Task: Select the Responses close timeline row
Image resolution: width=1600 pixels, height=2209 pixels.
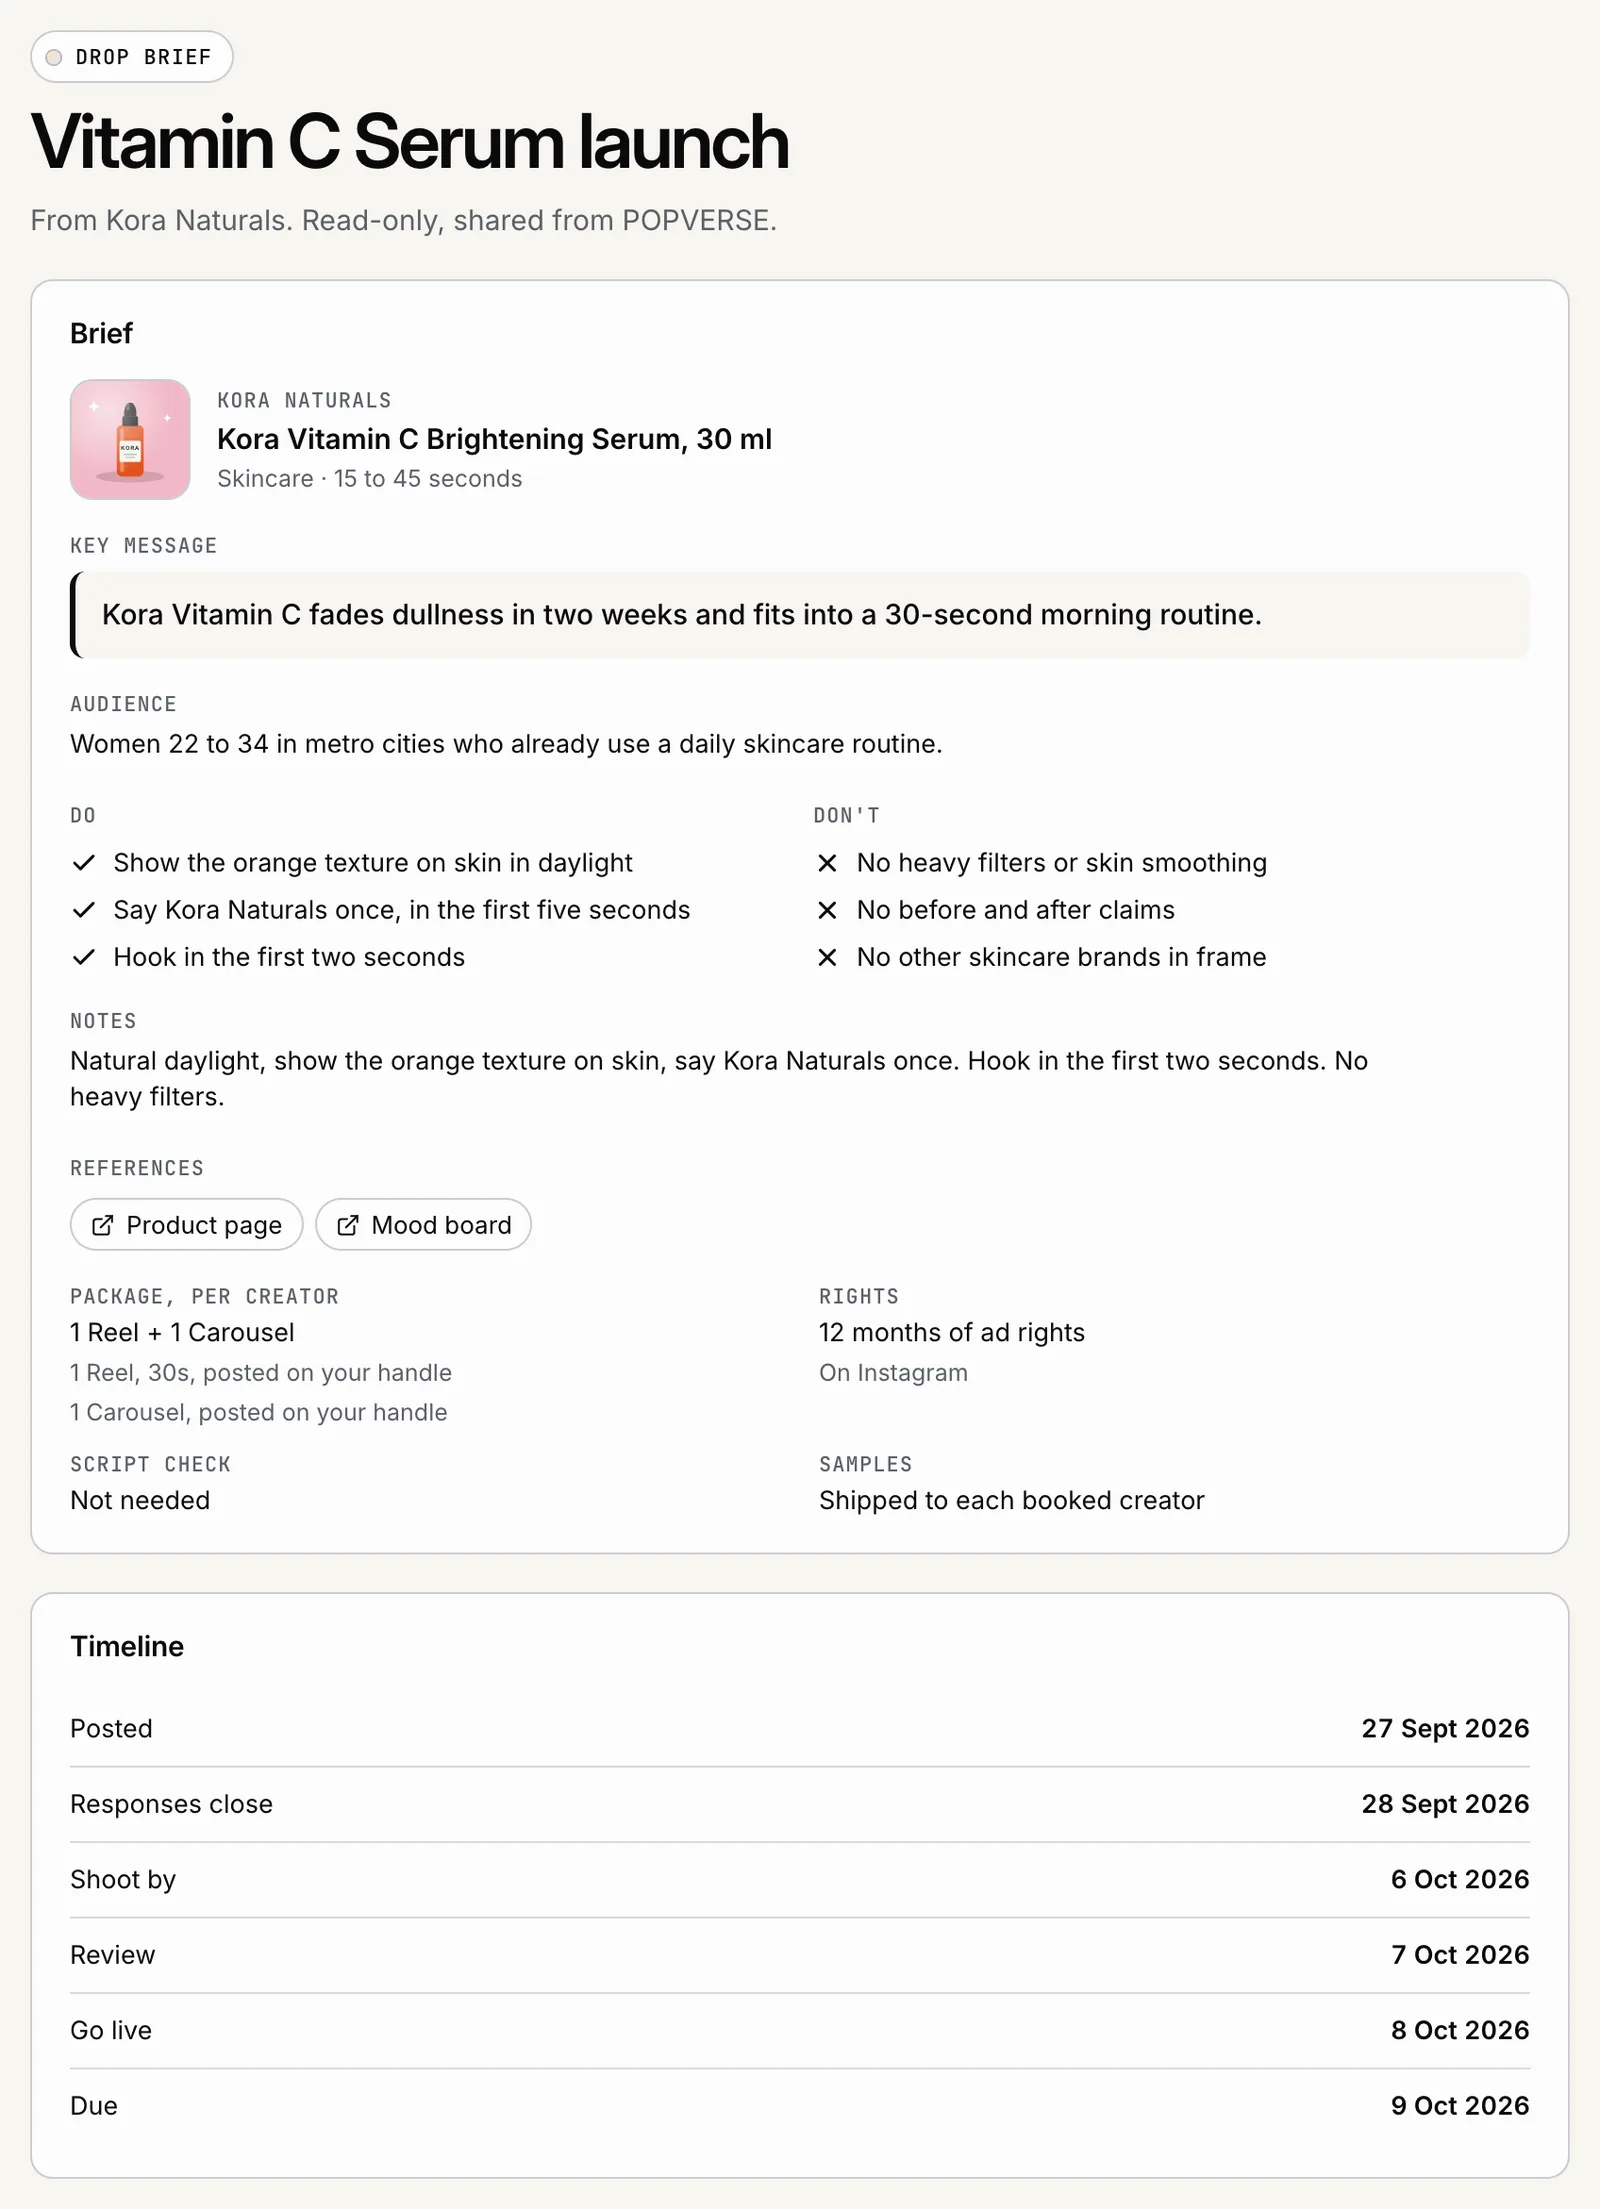Action: click(800, 1804)
